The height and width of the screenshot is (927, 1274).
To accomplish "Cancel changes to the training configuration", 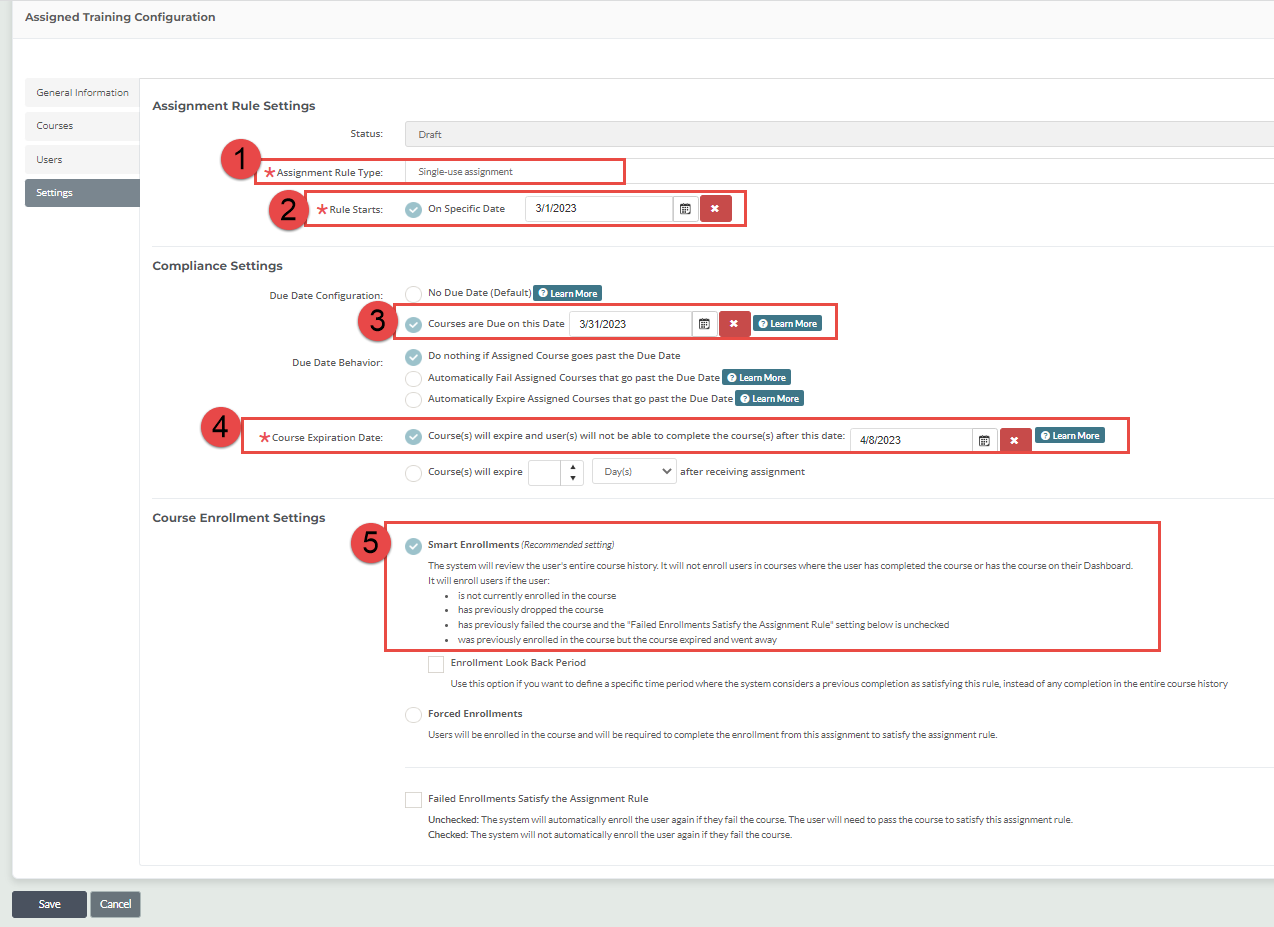I will (x=114, y=903).
